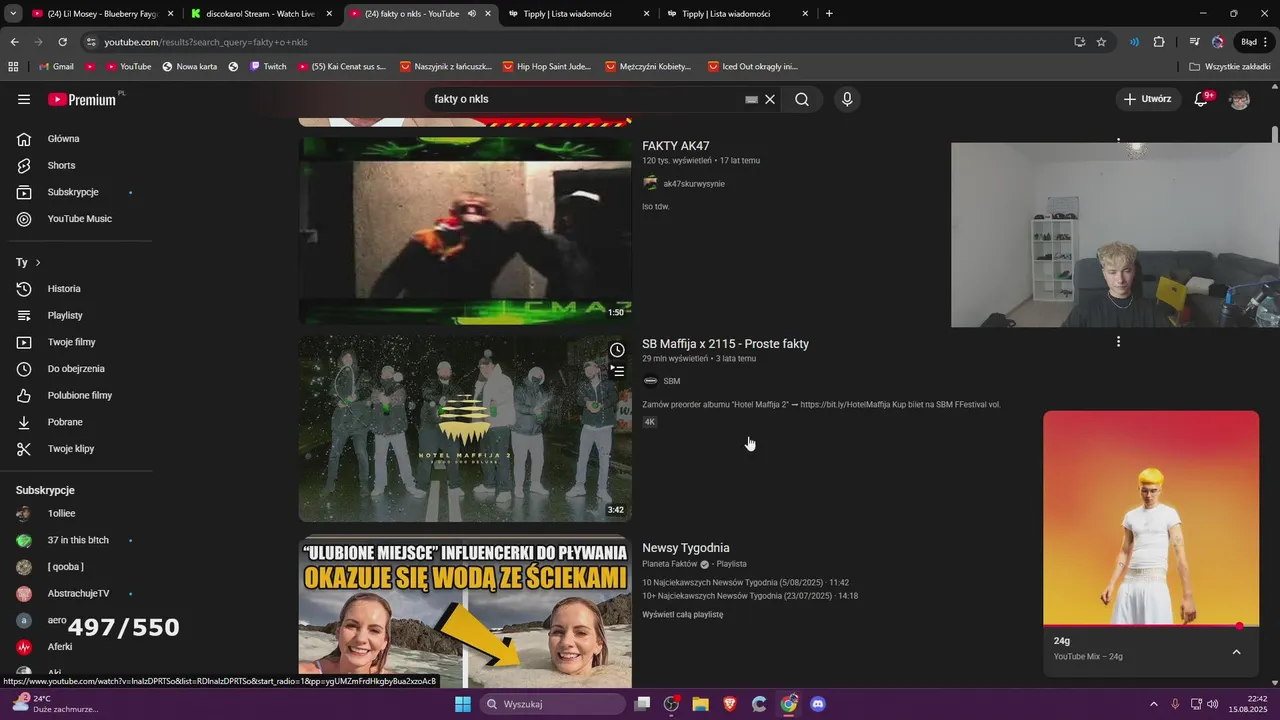1280x720 pixels.
Task: Open the extensions puzzle icon
Action: tap(1159, 42)
